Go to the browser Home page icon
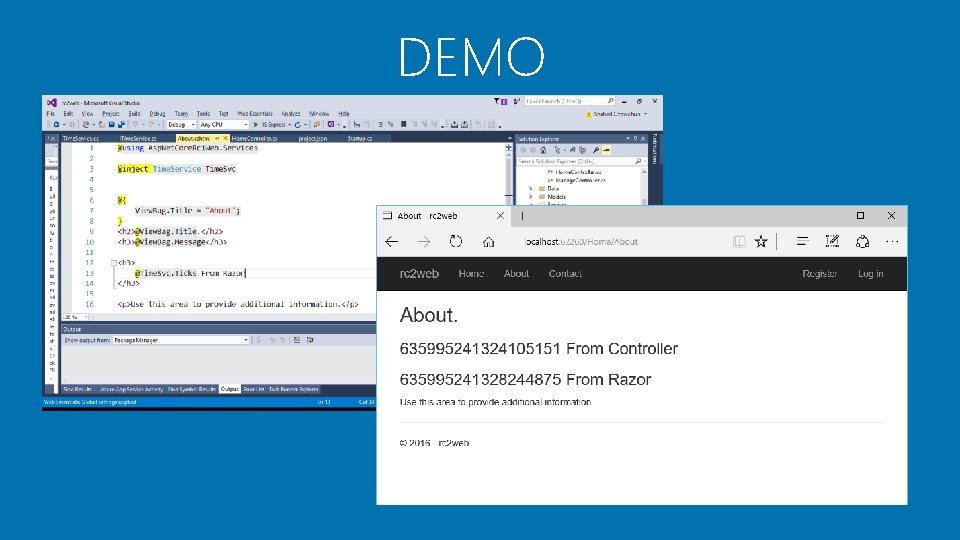The width and height of the screenshot is (960, 540). (x=488, y=242)
